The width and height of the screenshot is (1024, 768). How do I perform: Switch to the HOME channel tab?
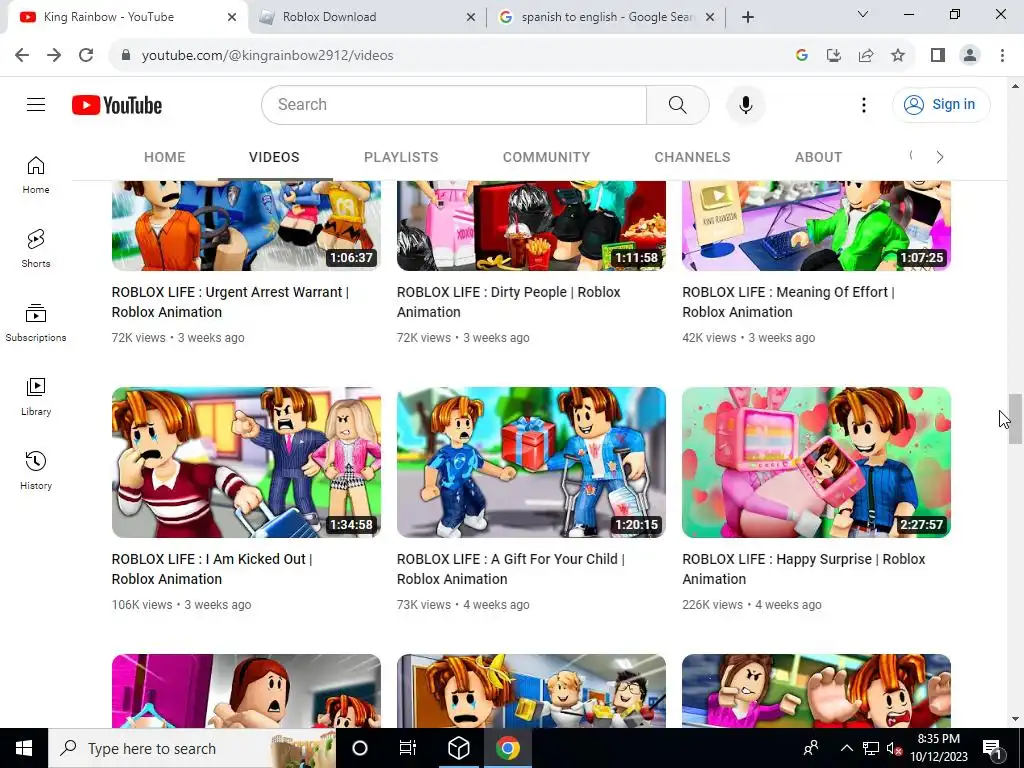pyautogui.click(x=165, y=157)
